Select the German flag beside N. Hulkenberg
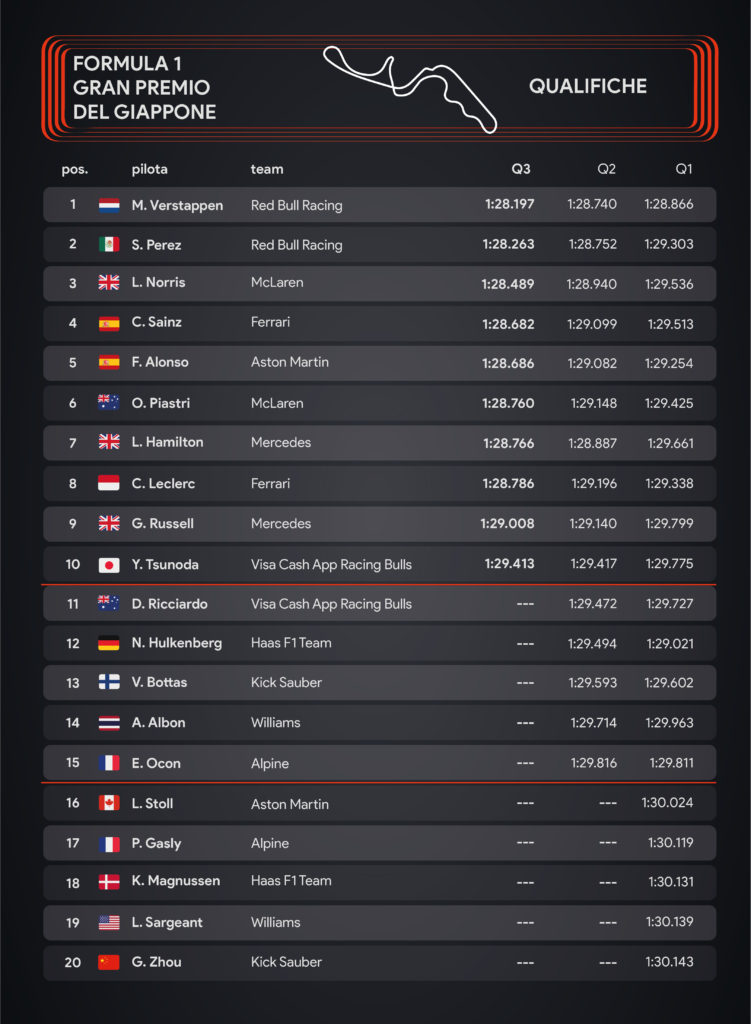This screenshot has width=751, height=1024. pos(108,643)
